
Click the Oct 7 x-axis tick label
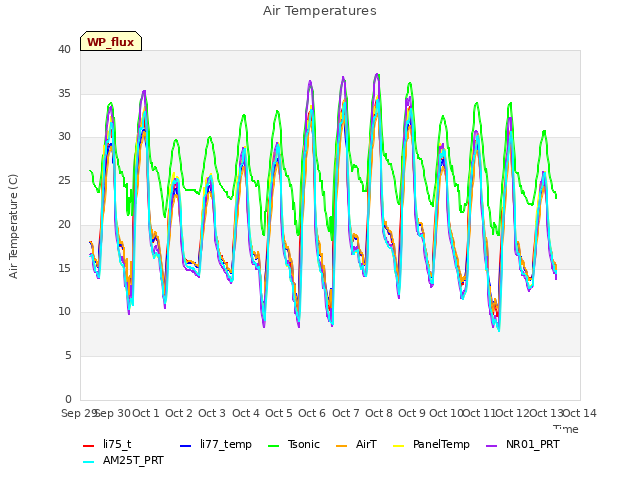pos(346,413)
